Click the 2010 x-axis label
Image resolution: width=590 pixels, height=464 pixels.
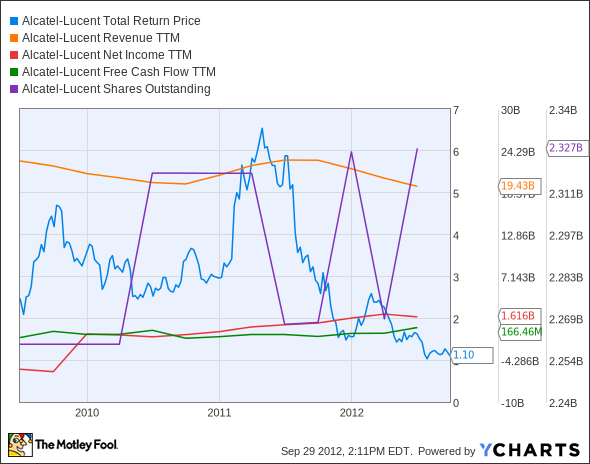click(87, 413)
